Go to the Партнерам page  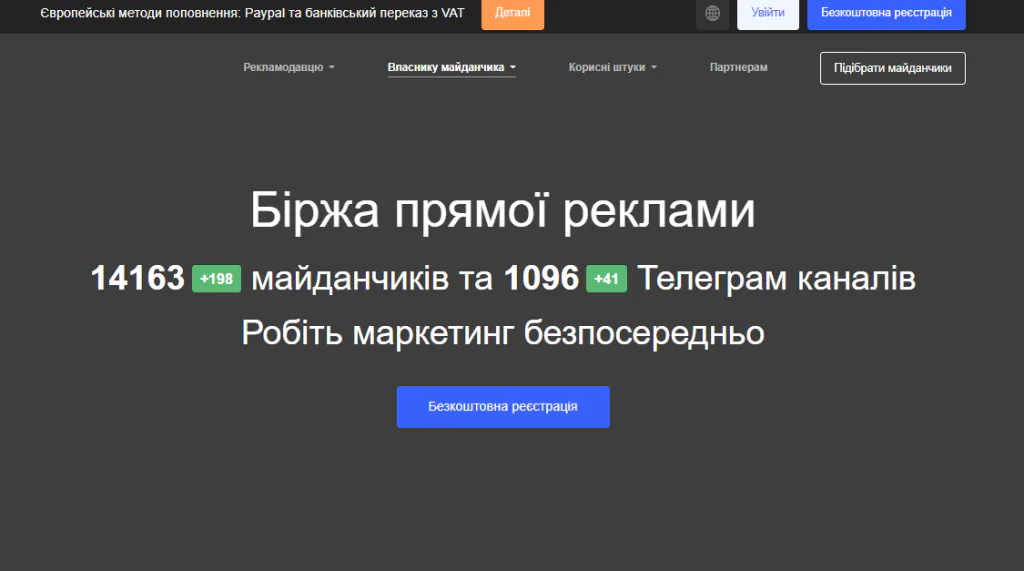pos(739,67)
